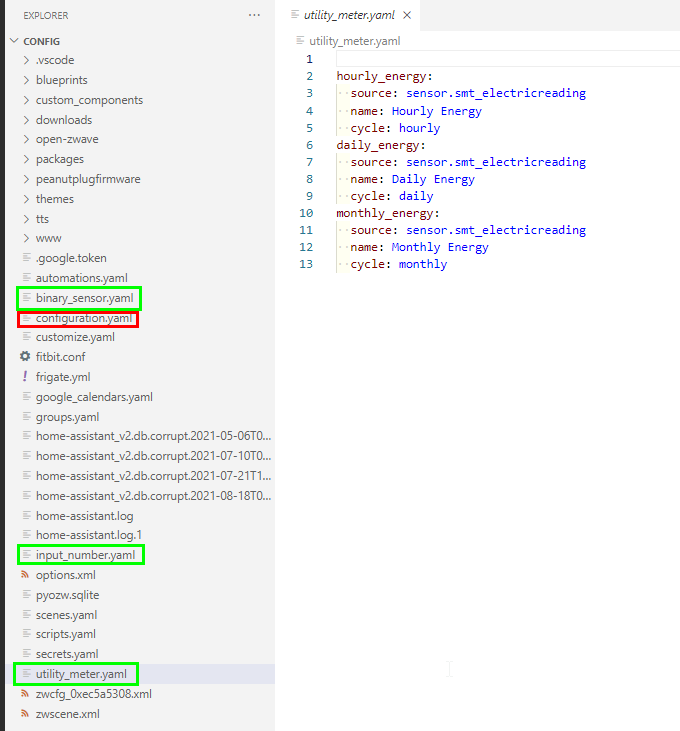Select the utility_meter.yaml tab

coord(349,15)
